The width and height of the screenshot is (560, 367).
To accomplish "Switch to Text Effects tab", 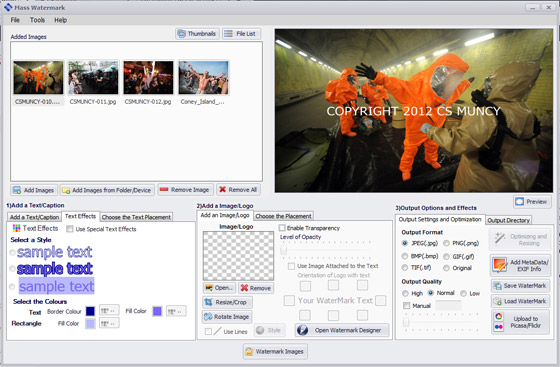I will (x=80, y=216).
